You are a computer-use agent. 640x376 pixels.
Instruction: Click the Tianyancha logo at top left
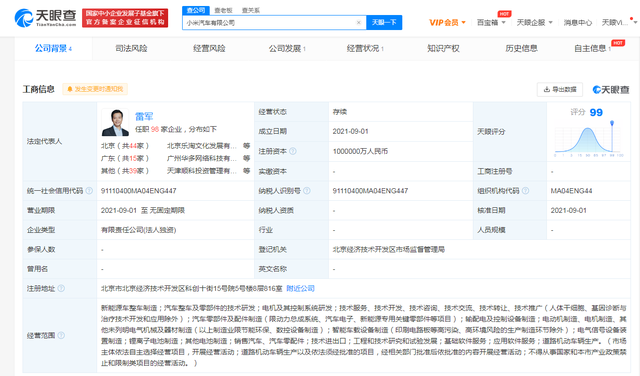pos(45,18)
